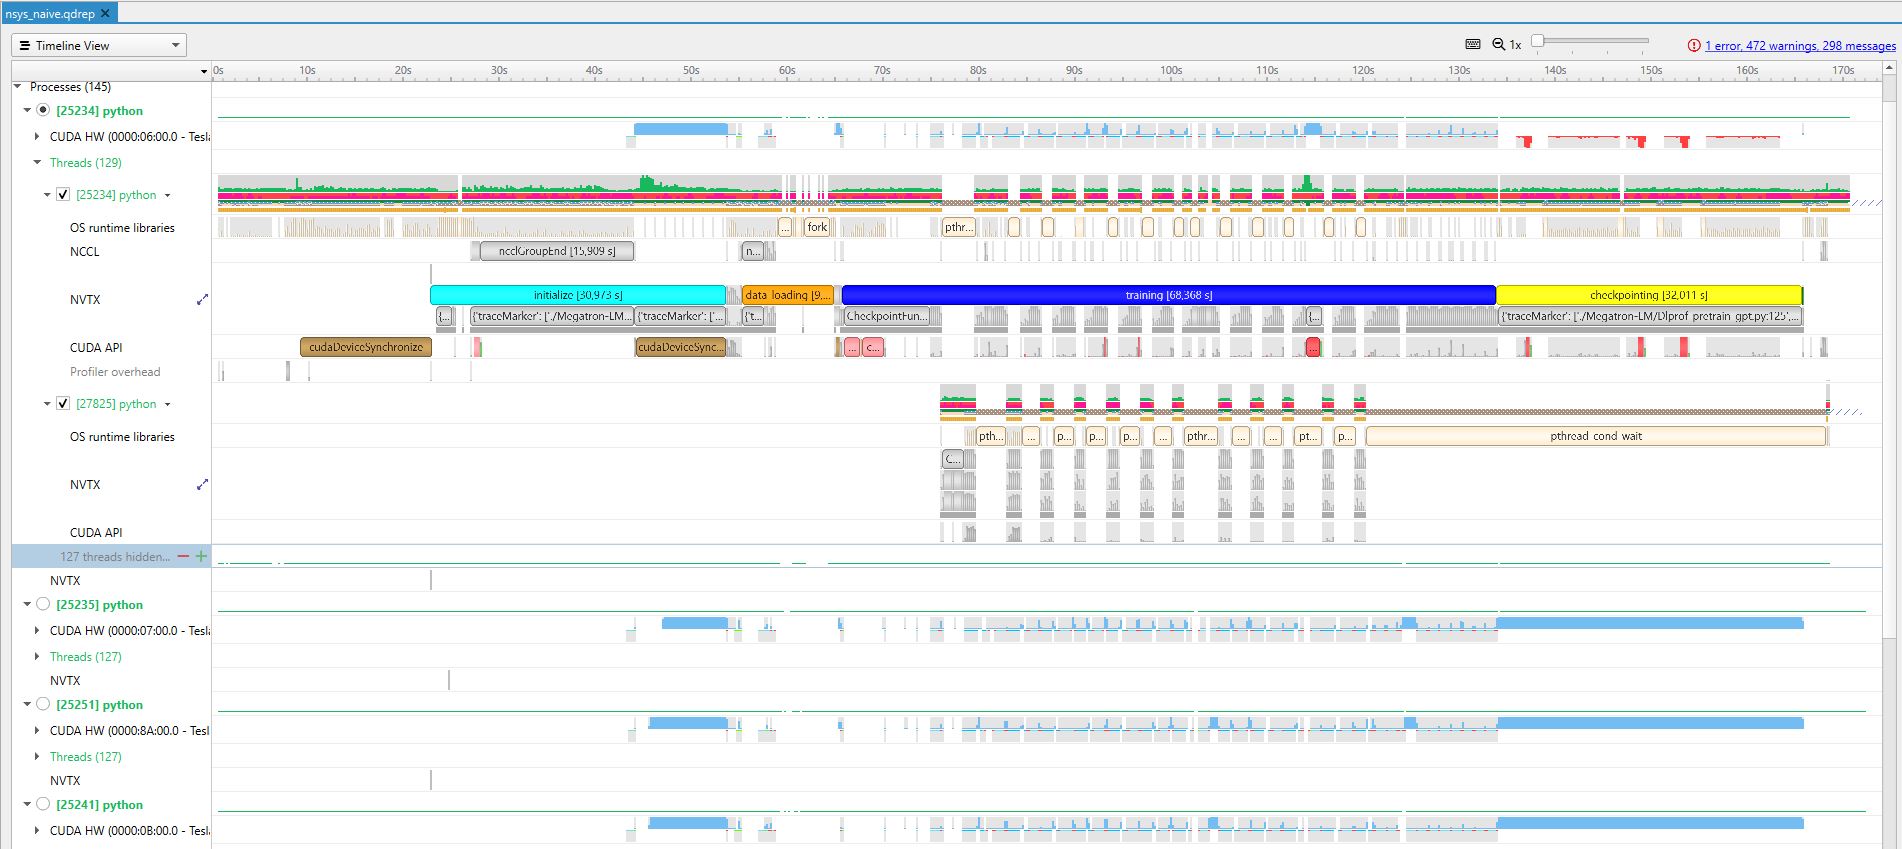The image size is (1902, 849).
Task: Collapse the [25241] python process
Action: (28, 804)
